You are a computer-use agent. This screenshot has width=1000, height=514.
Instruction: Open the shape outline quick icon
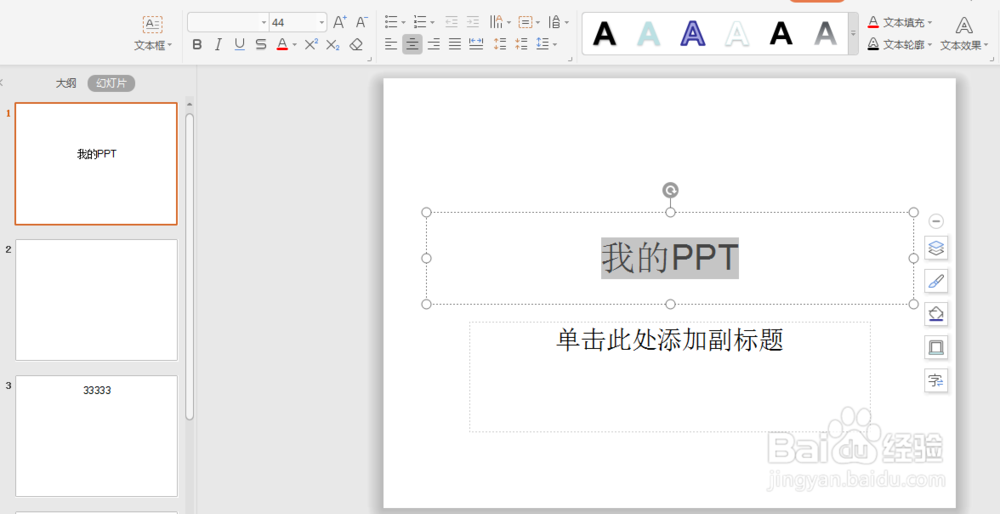point(936,347)
